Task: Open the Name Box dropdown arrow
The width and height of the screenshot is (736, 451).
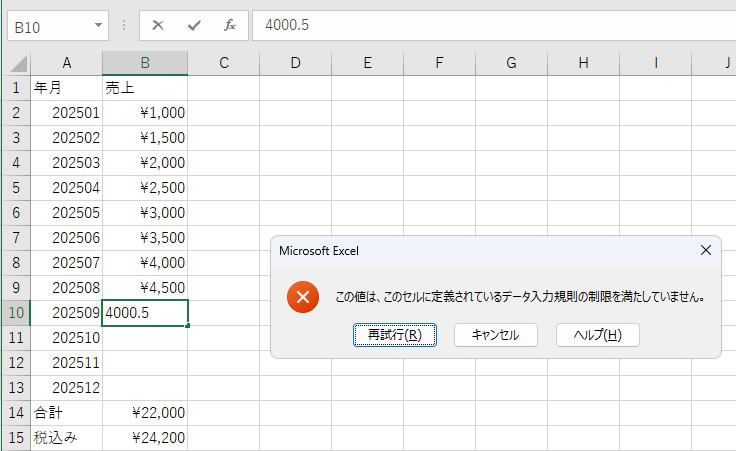Action: pos(98,25)
